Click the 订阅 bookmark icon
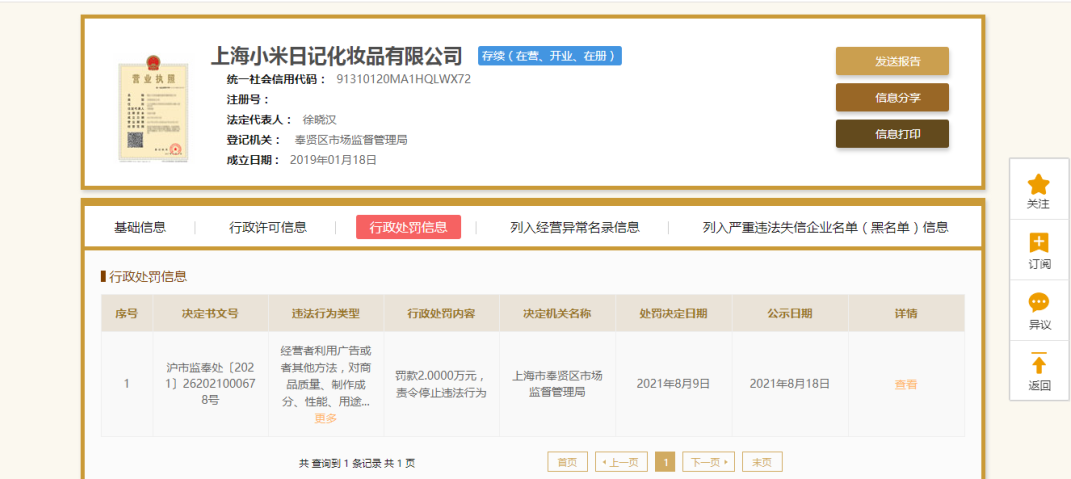 click(x=1039, y=243)
